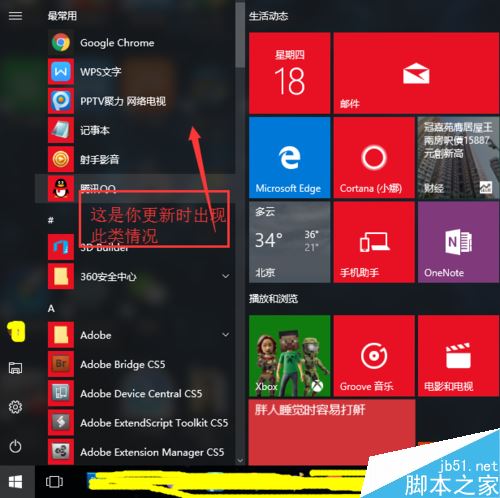Open 腾讯QQ penguin icon

[x=61, y=189]
